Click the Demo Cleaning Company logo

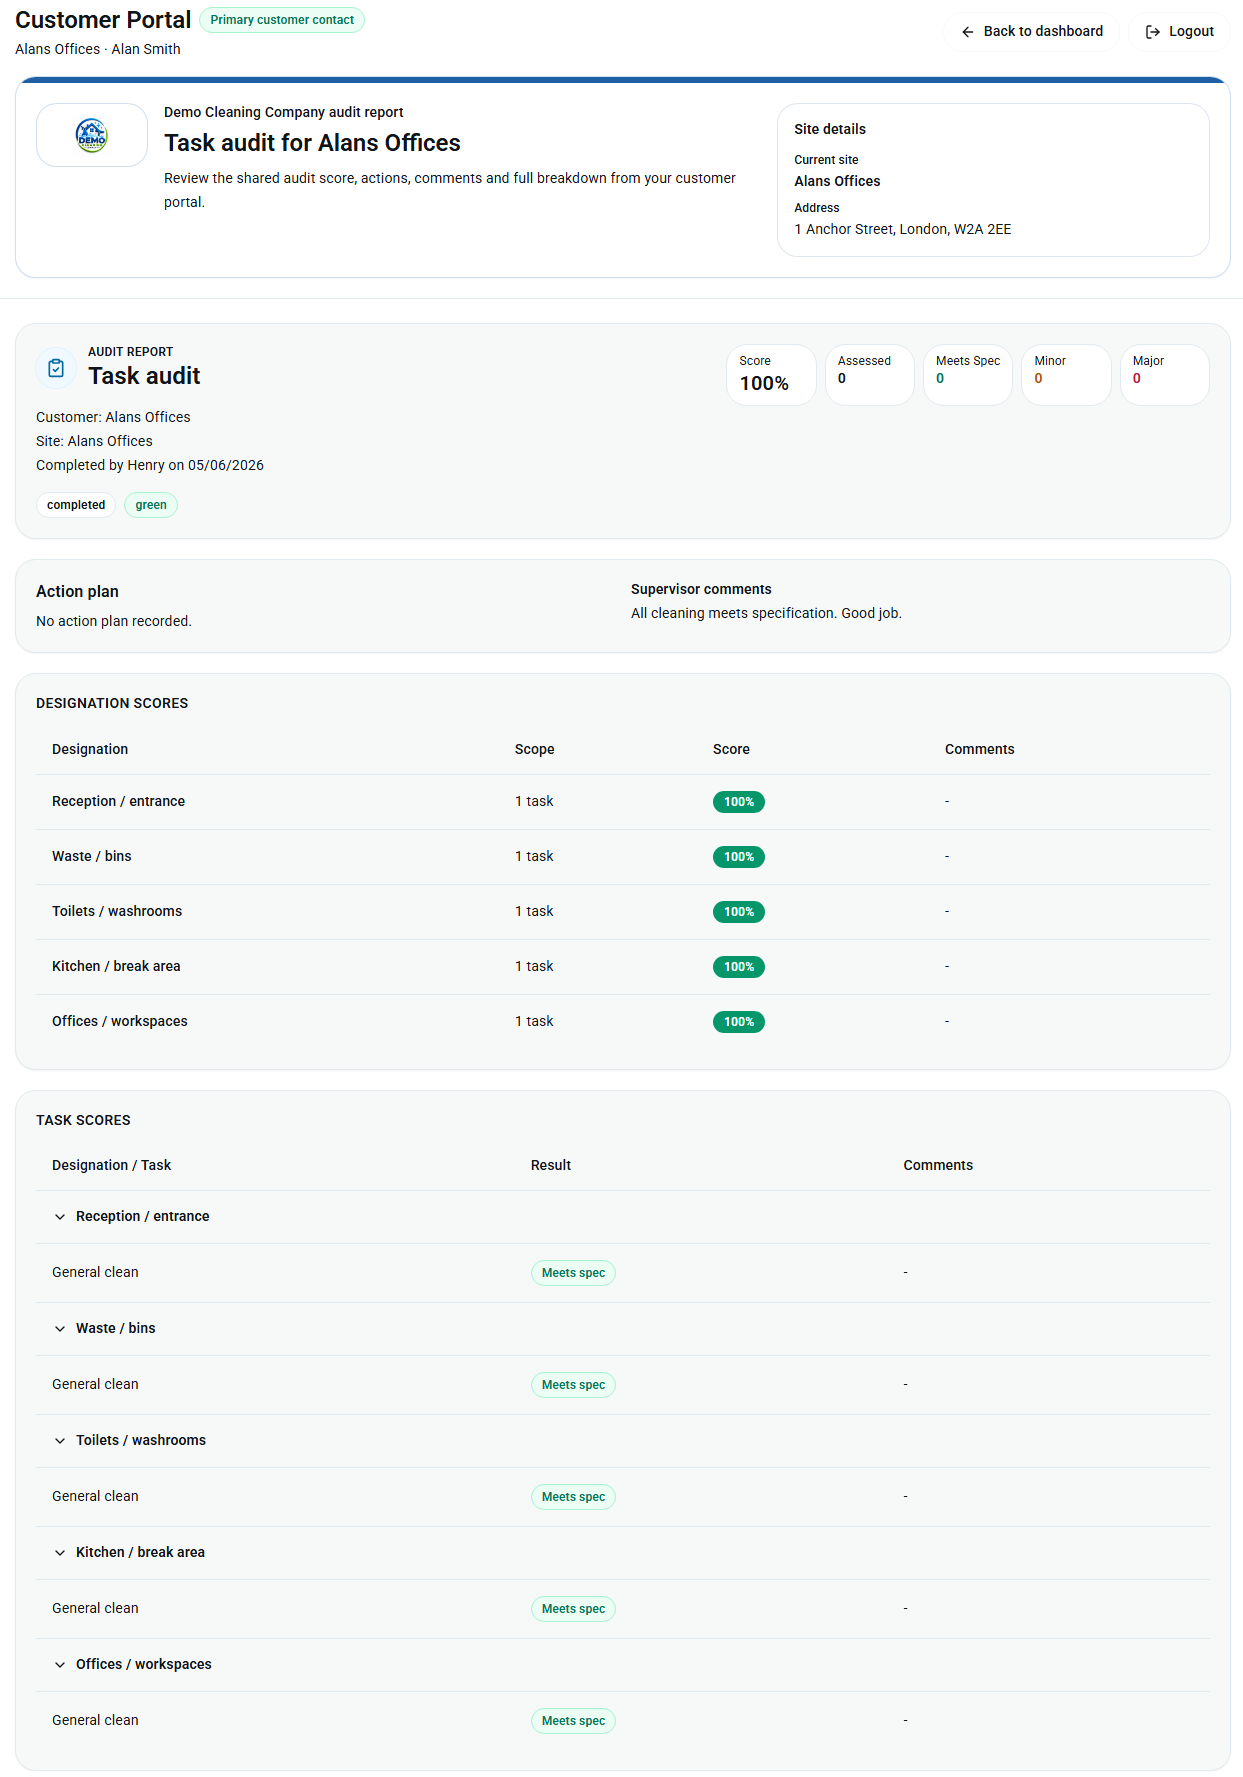(92, 135)
